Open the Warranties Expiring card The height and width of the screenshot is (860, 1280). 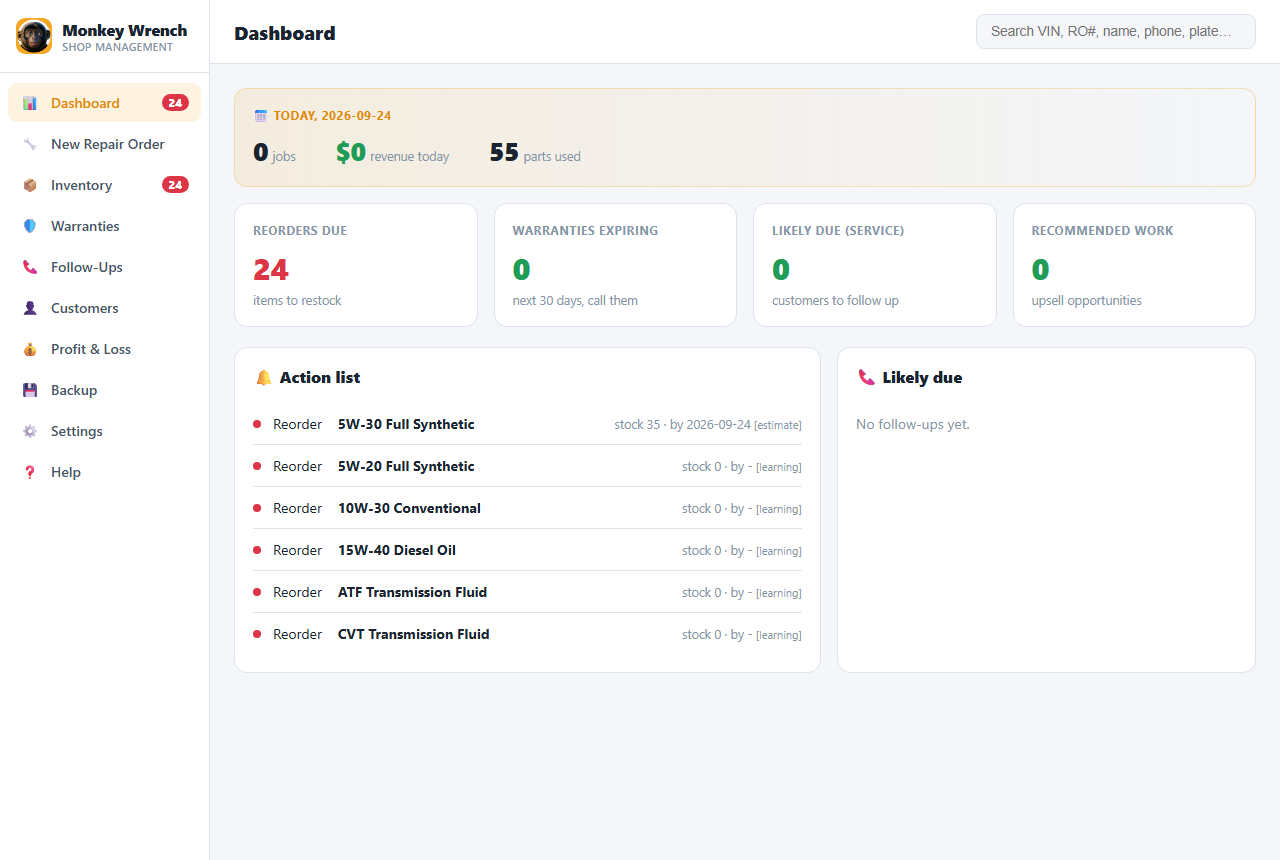point(615,265)
